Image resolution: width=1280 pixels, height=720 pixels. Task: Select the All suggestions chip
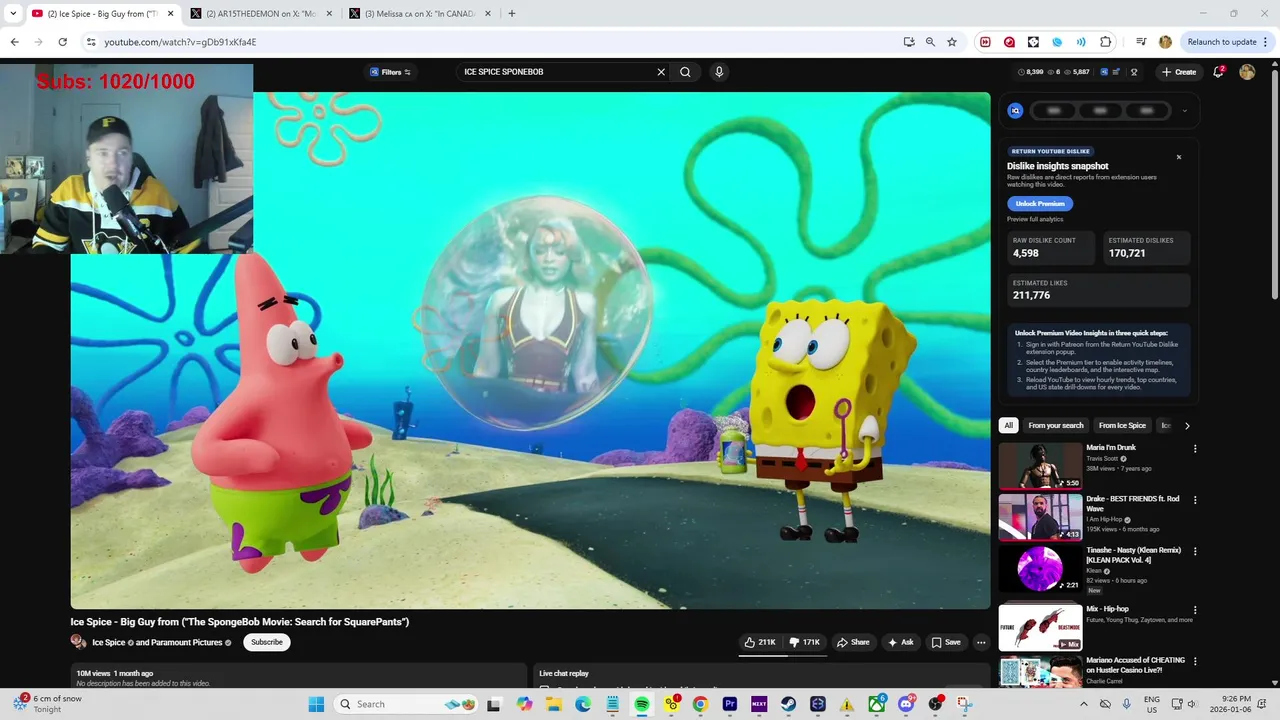click(x=1008, y=426)
